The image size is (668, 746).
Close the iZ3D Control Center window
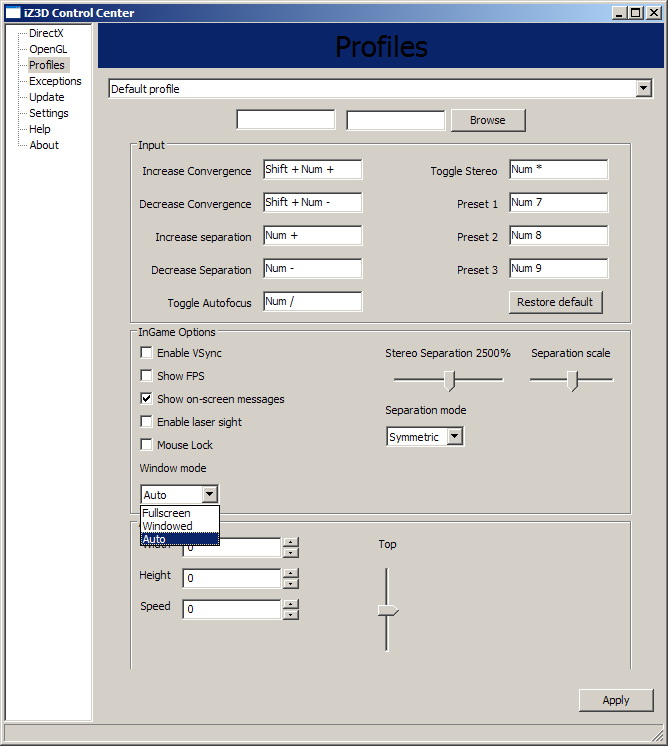(654, 13)
